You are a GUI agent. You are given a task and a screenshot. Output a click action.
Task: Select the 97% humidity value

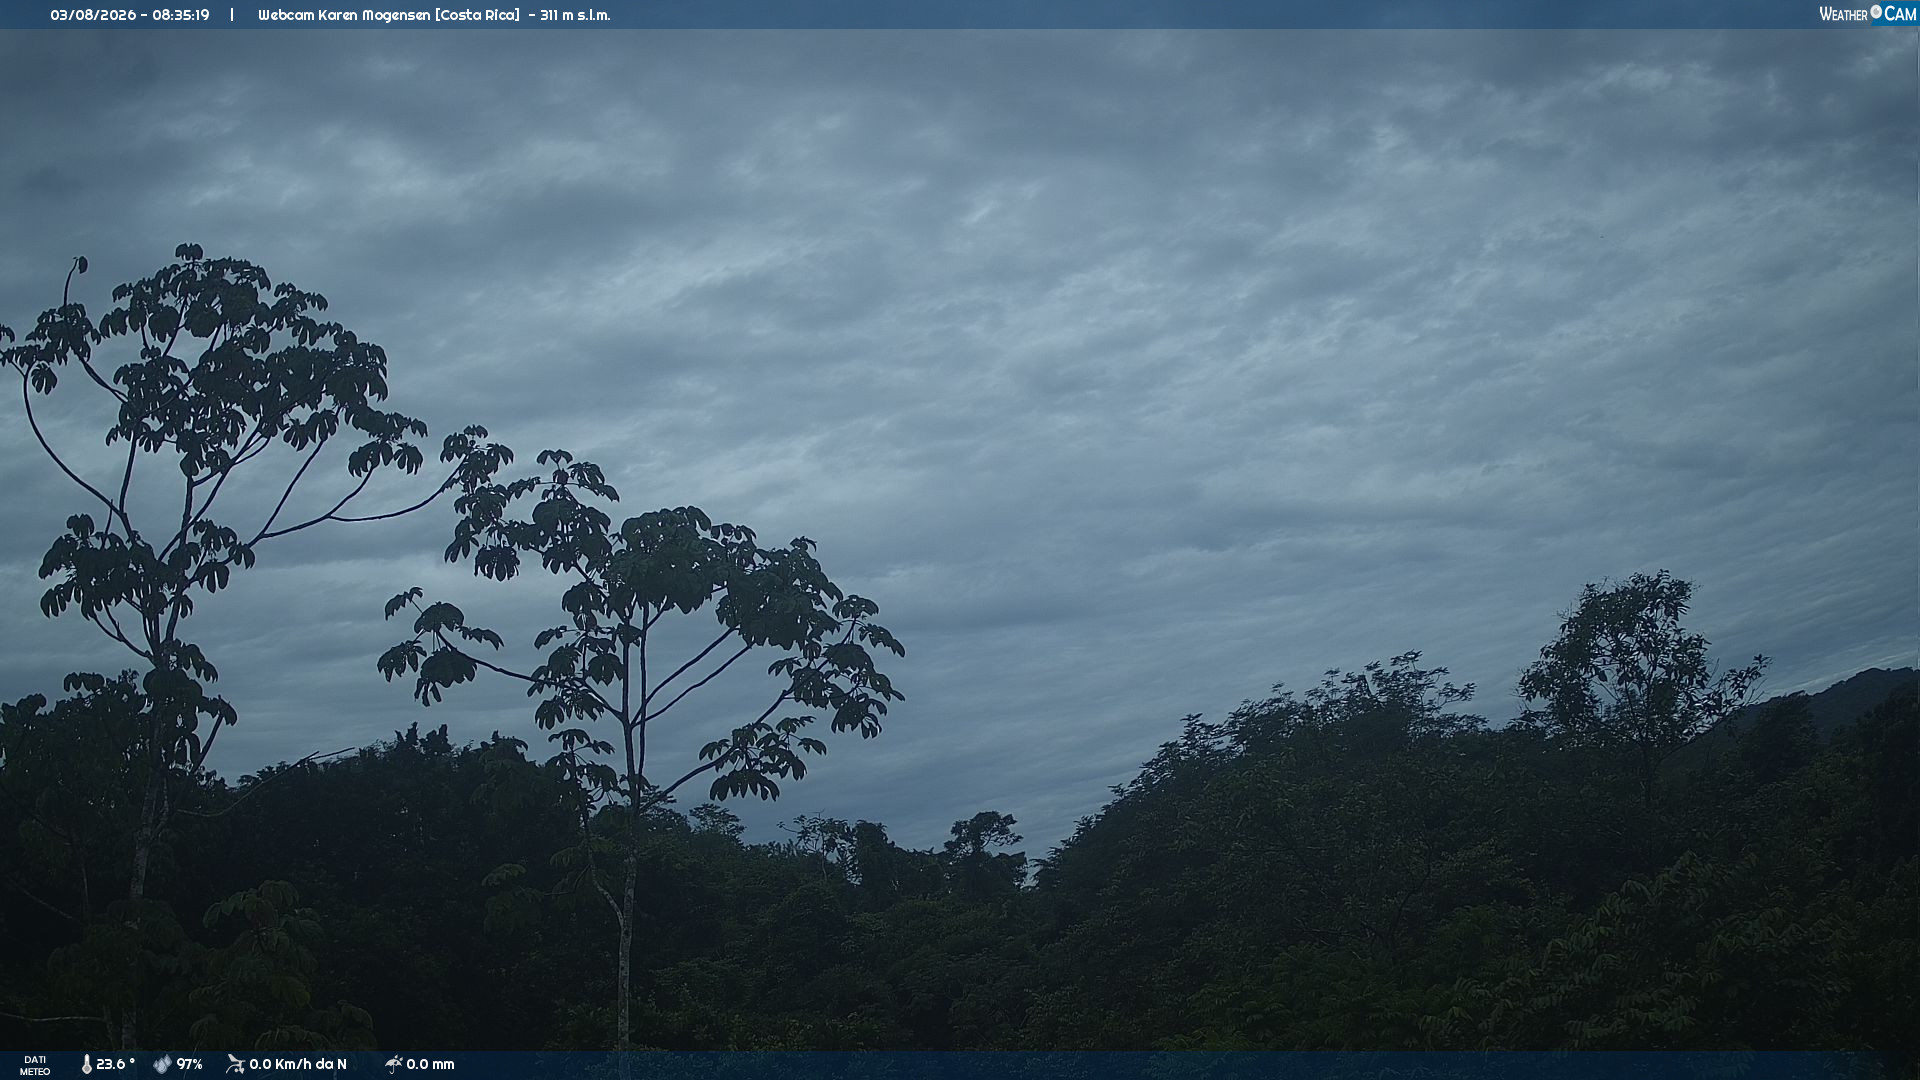point(190,1064)
